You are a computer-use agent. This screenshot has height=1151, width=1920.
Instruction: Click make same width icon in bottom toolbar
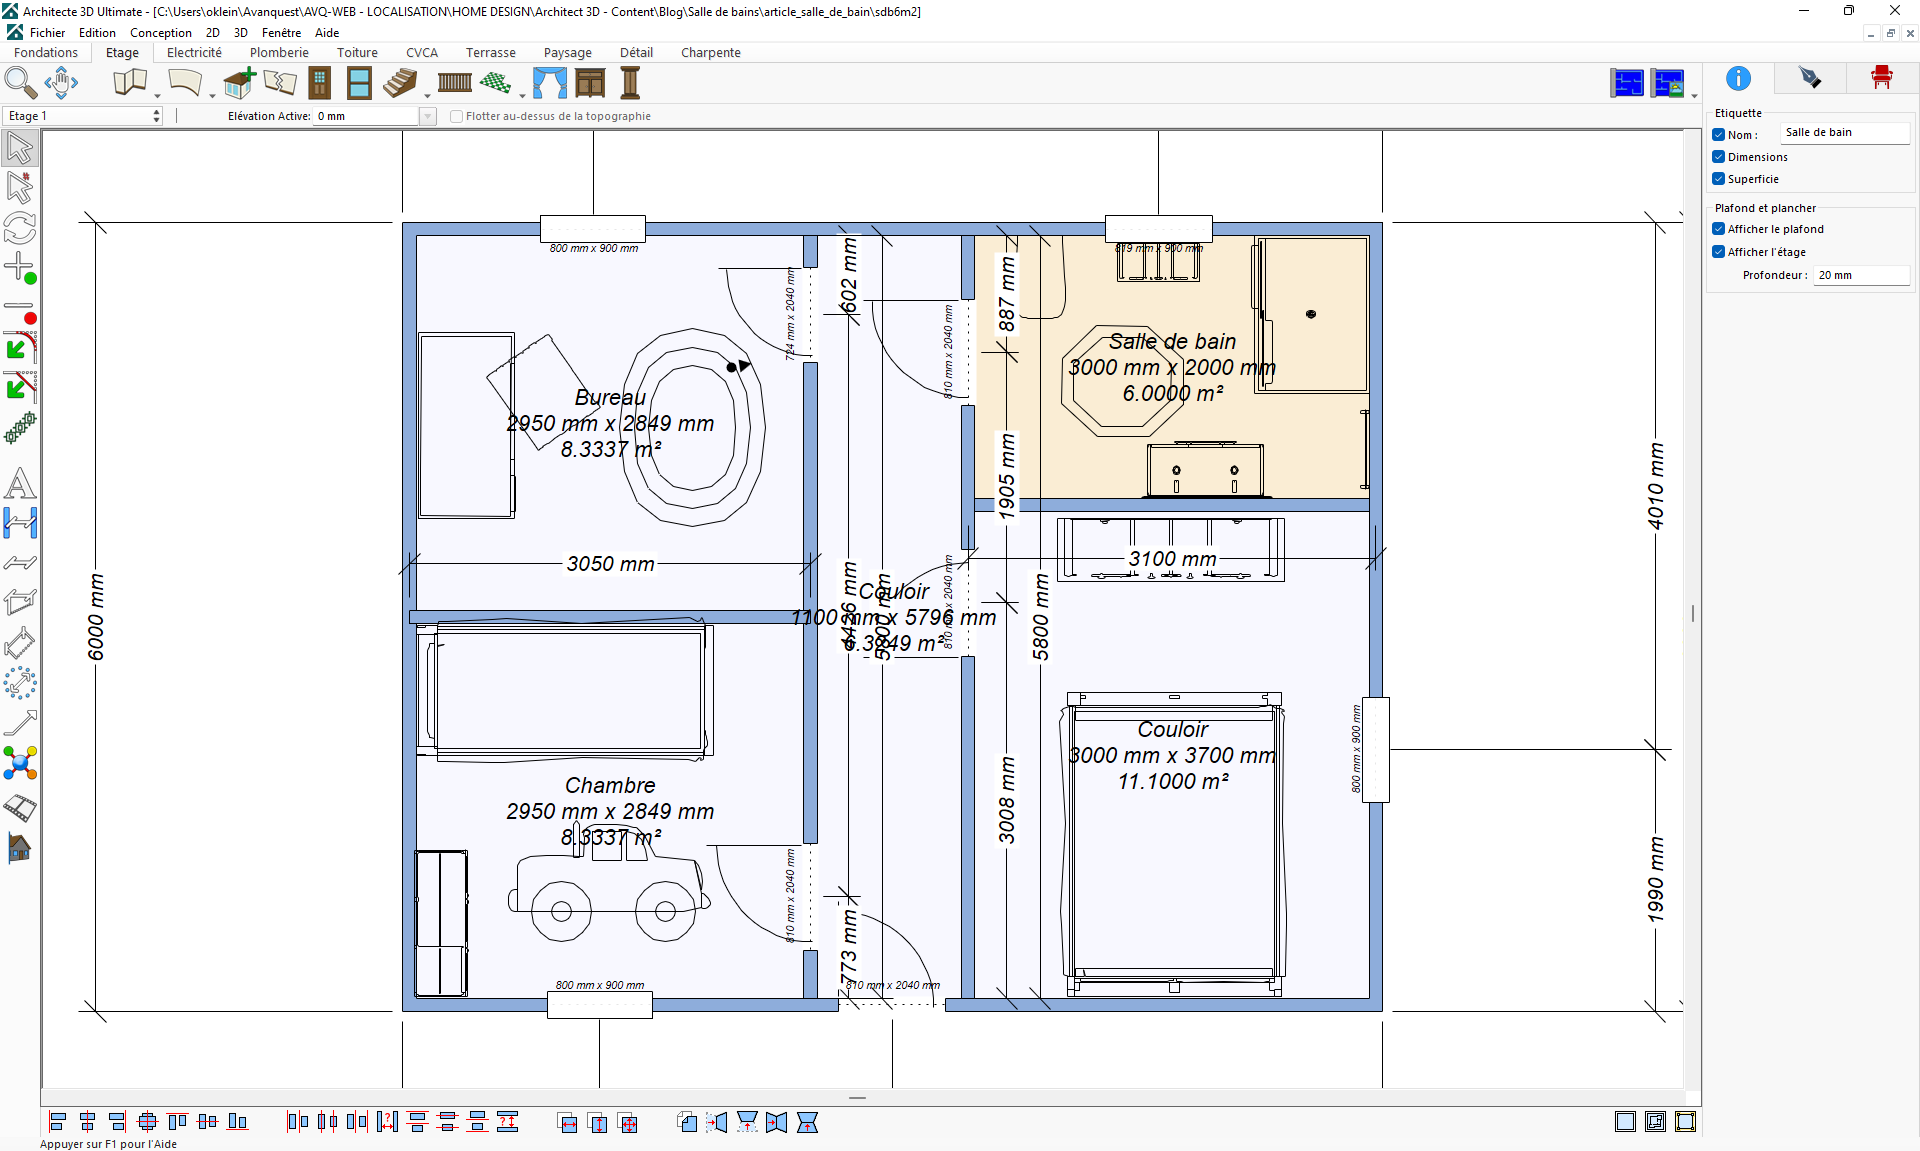568,1123
